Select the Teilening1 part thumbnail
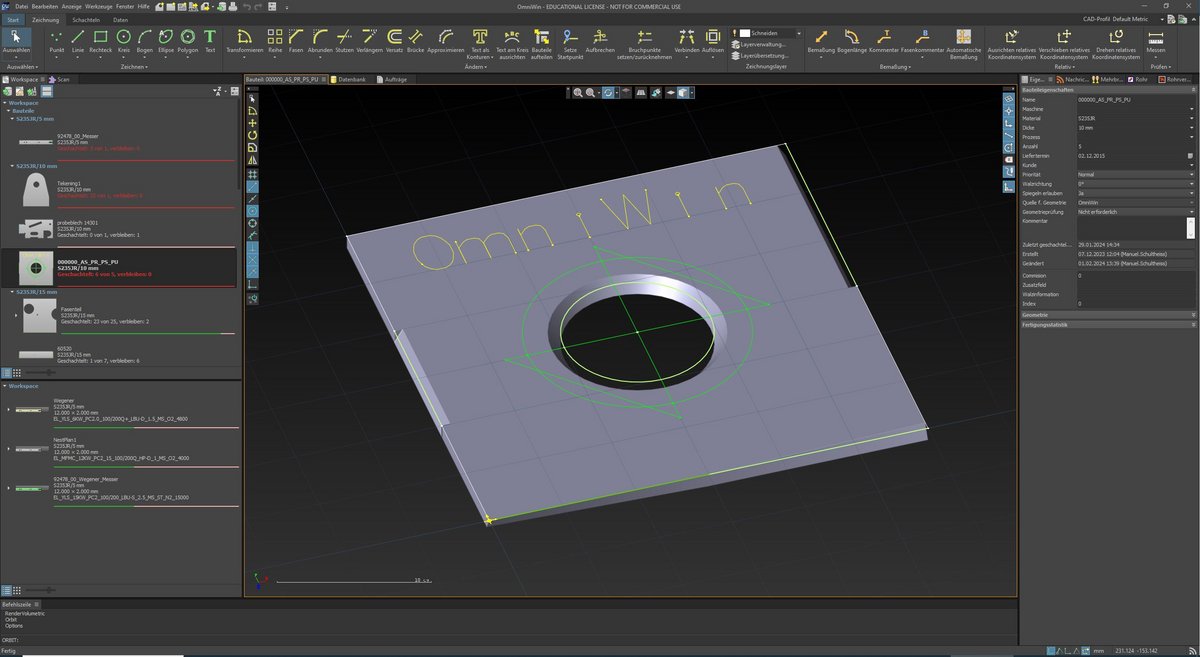Image resolution: width=1200 pixels, height=657 pixels. 36,188
